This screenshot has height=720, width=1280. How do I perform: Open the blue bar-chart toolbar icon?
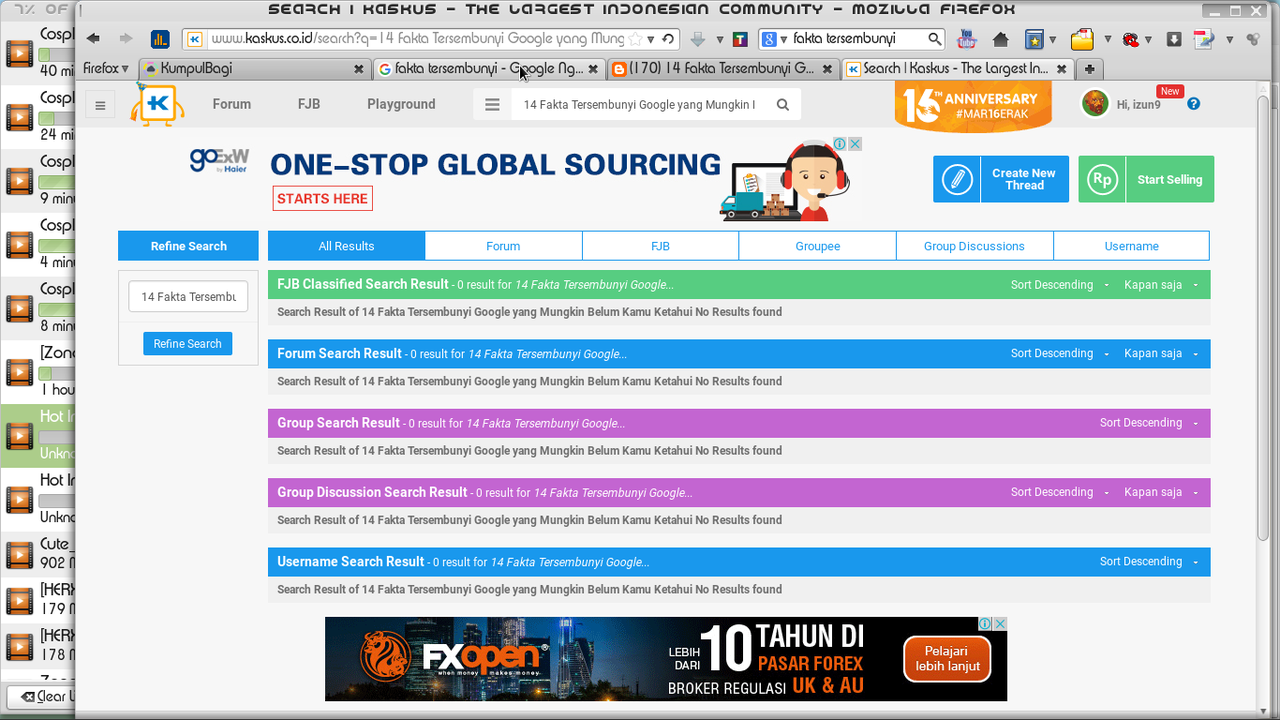tap(160, 39)
